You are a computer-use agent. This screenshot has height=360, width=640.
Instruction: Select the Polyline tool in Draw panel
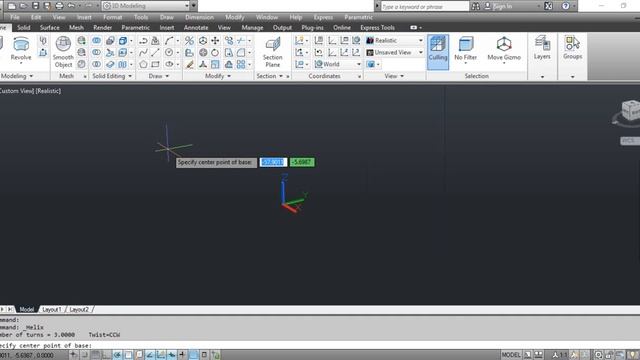click(143, 41)
